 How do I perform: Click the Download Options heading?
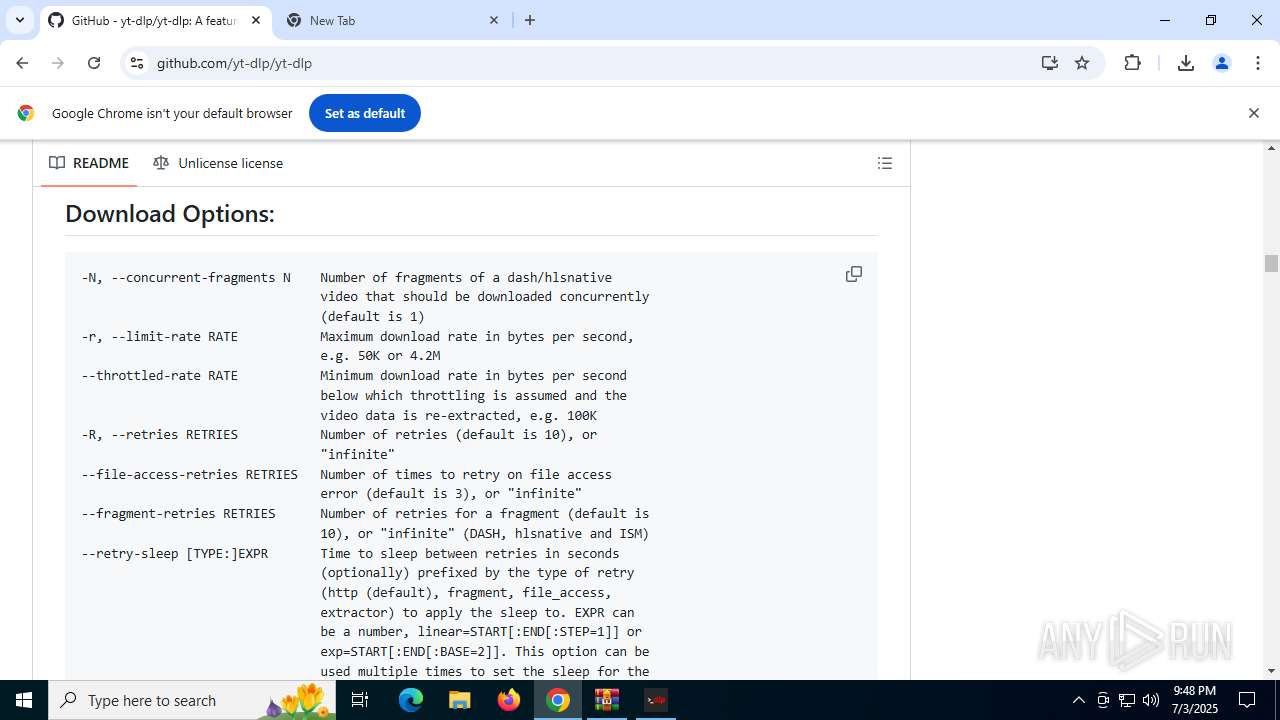170,213
